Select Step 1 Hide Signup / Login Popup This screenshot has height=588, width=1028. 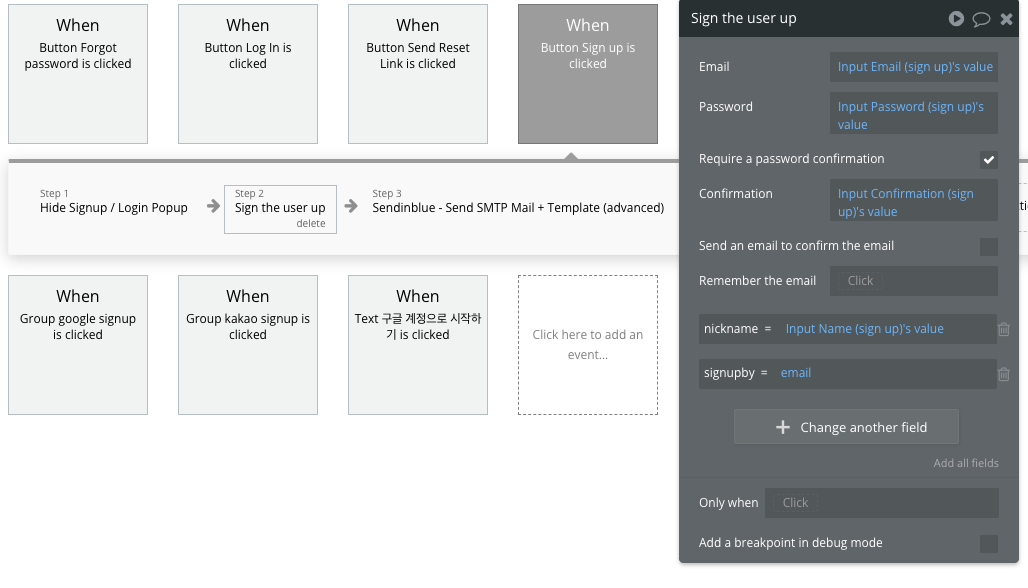coord(113,201)
